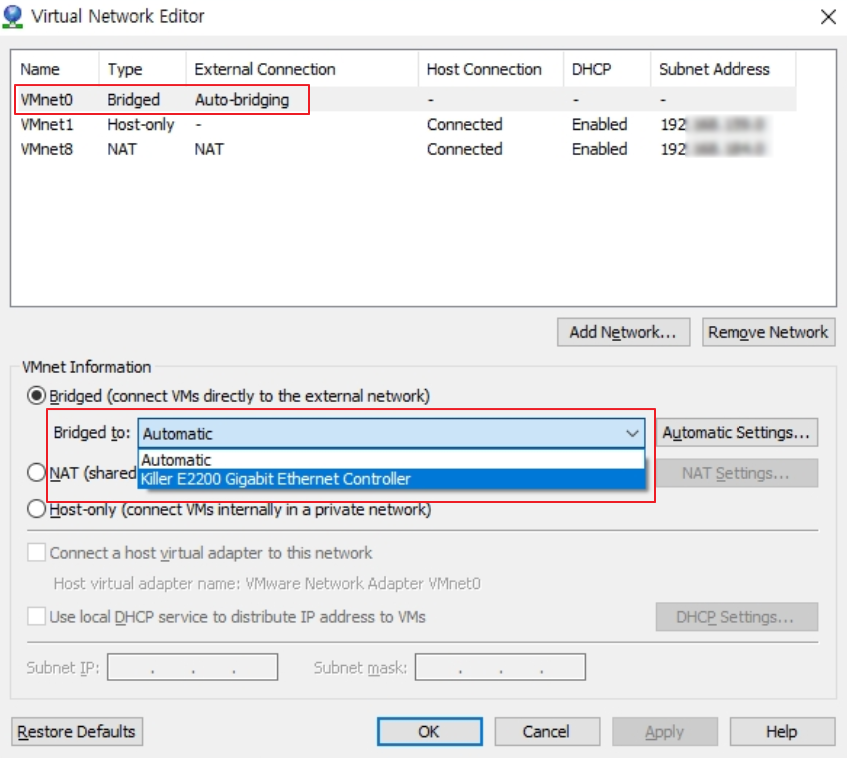Click the Remove Network button
Image resolution: width=847 pixels, height=758 pixels.
768,332
